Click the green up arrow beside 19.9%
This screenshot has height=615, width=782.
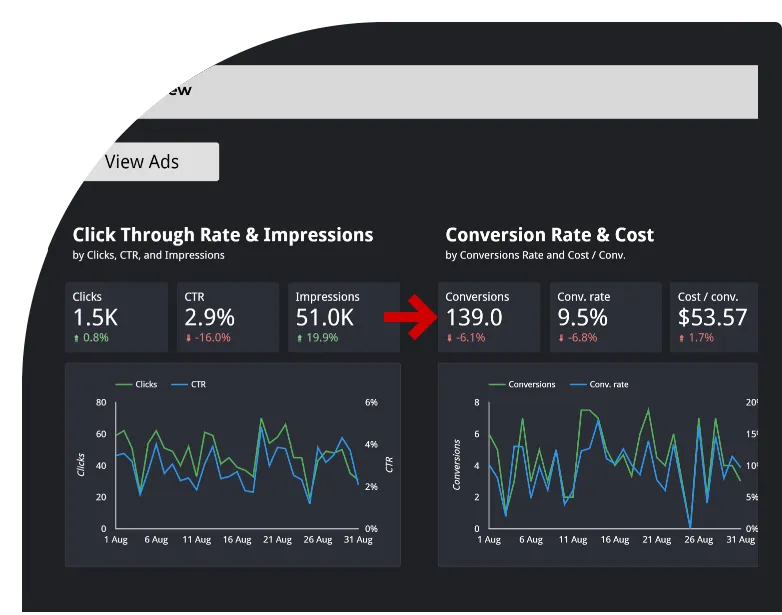click(x=300, y=339)
